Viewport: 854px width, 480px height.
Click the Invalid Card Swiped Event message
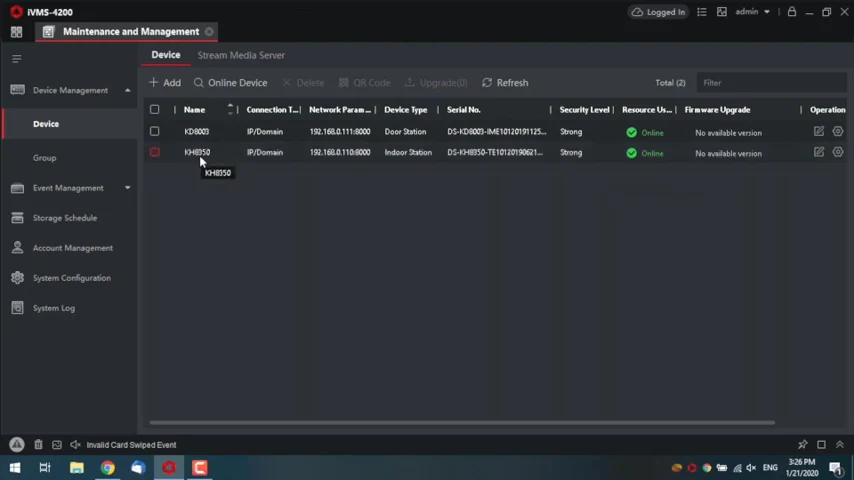(x=131, y=445)
